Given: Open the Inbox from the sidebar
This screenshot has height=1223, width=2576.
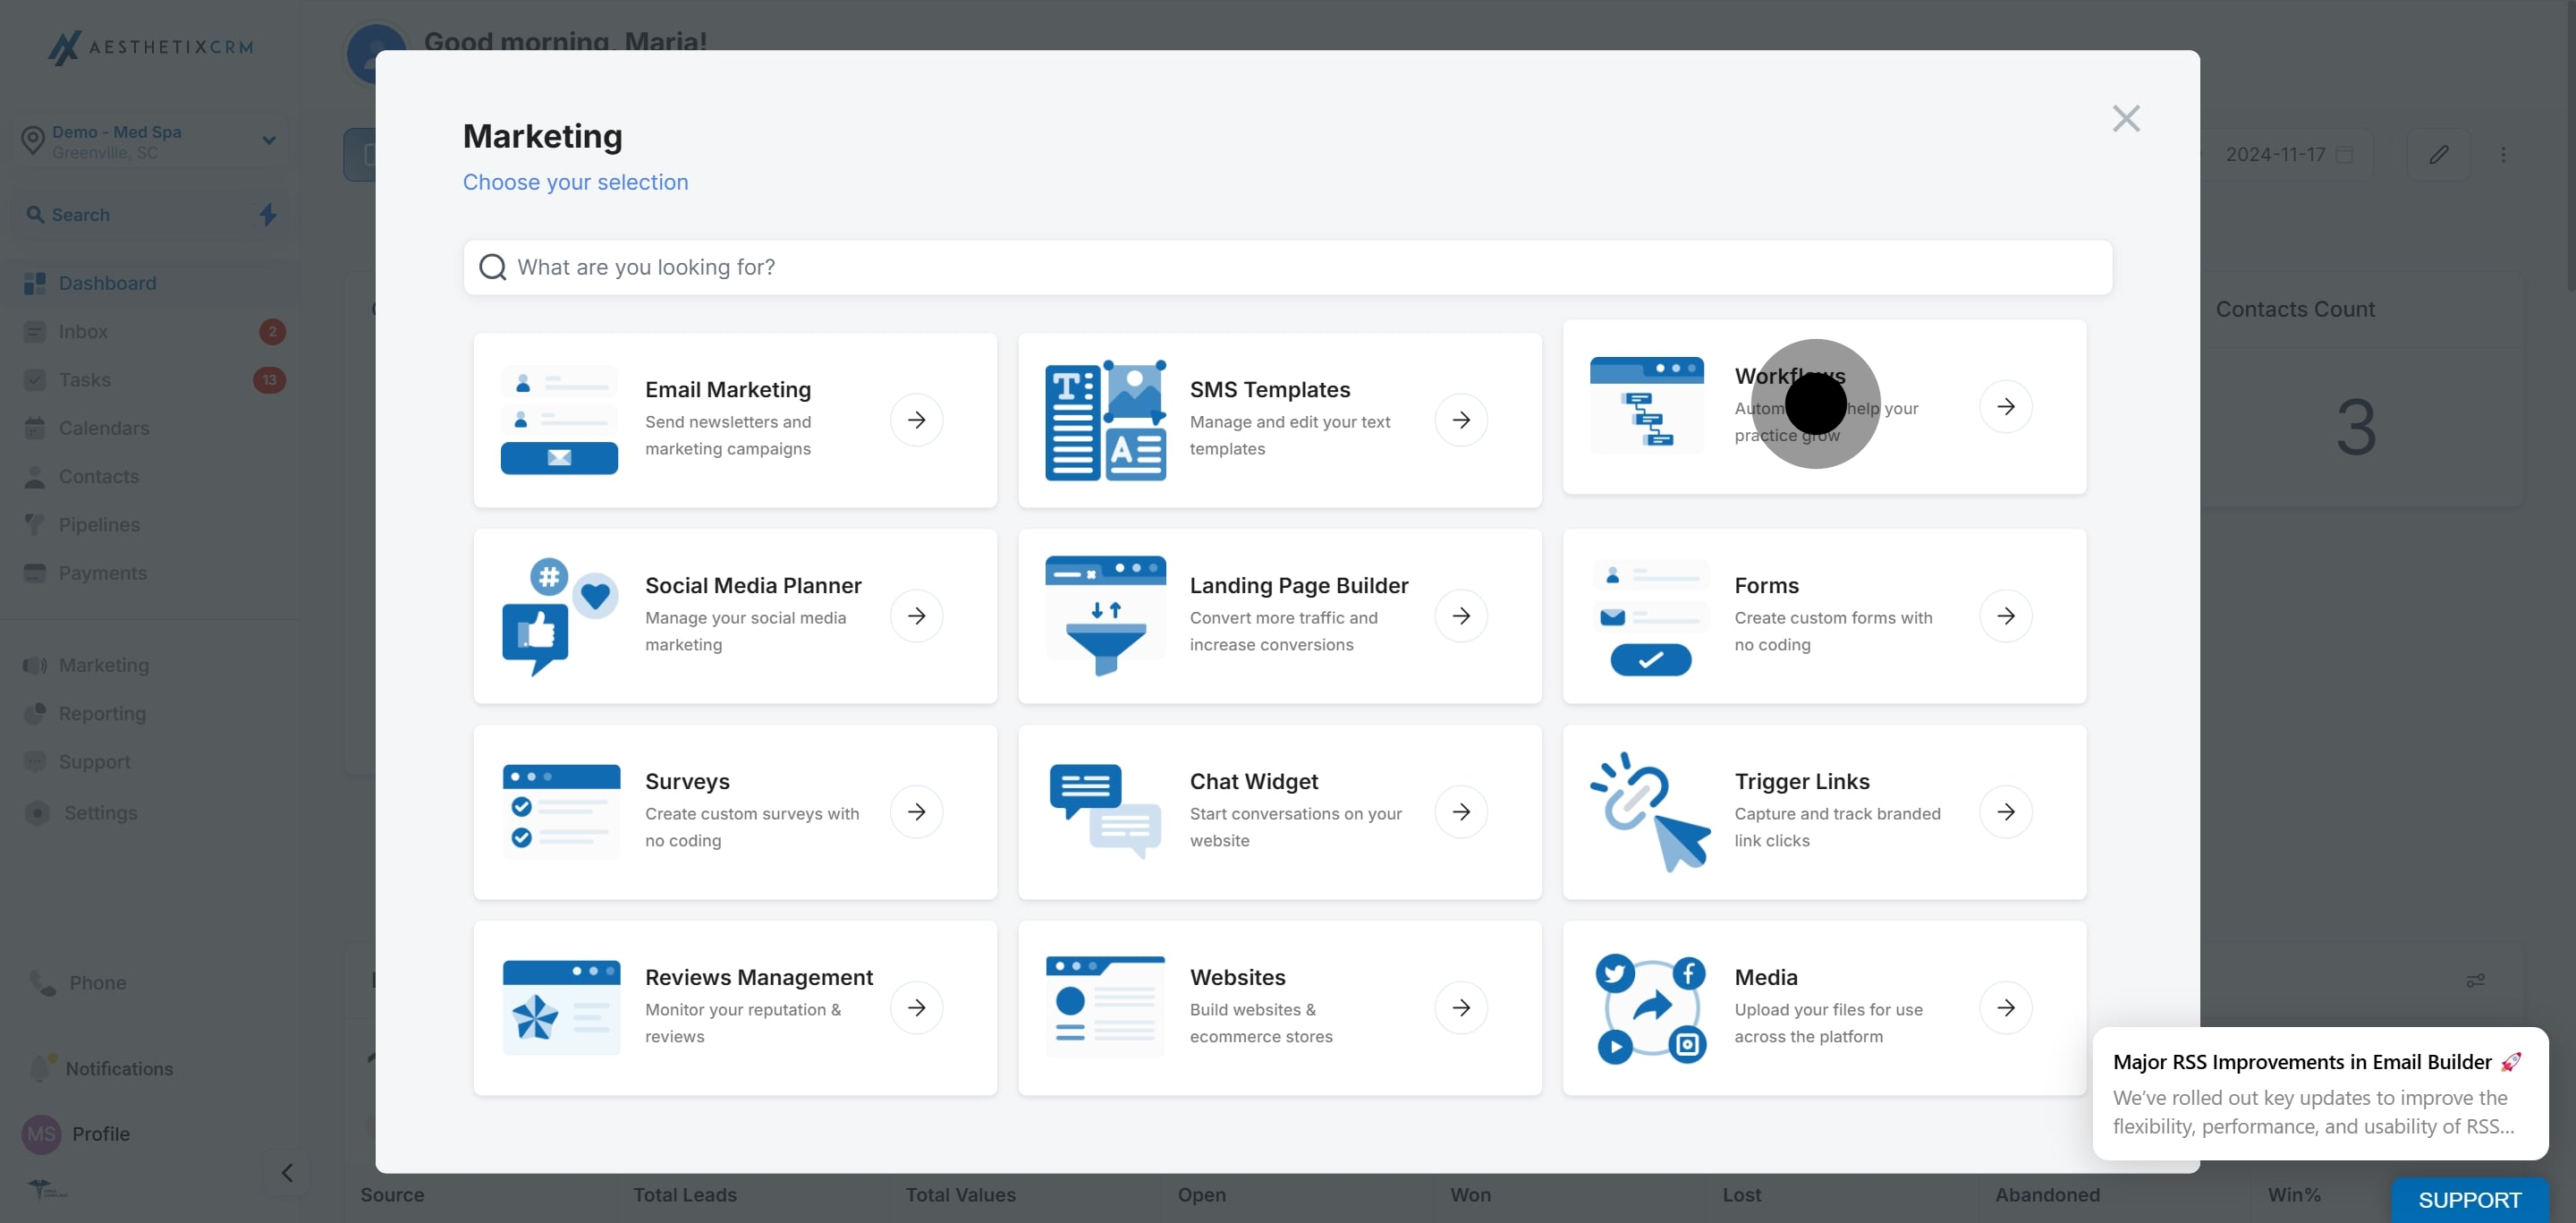Looking at the screenshot, I should pos(36,331).
